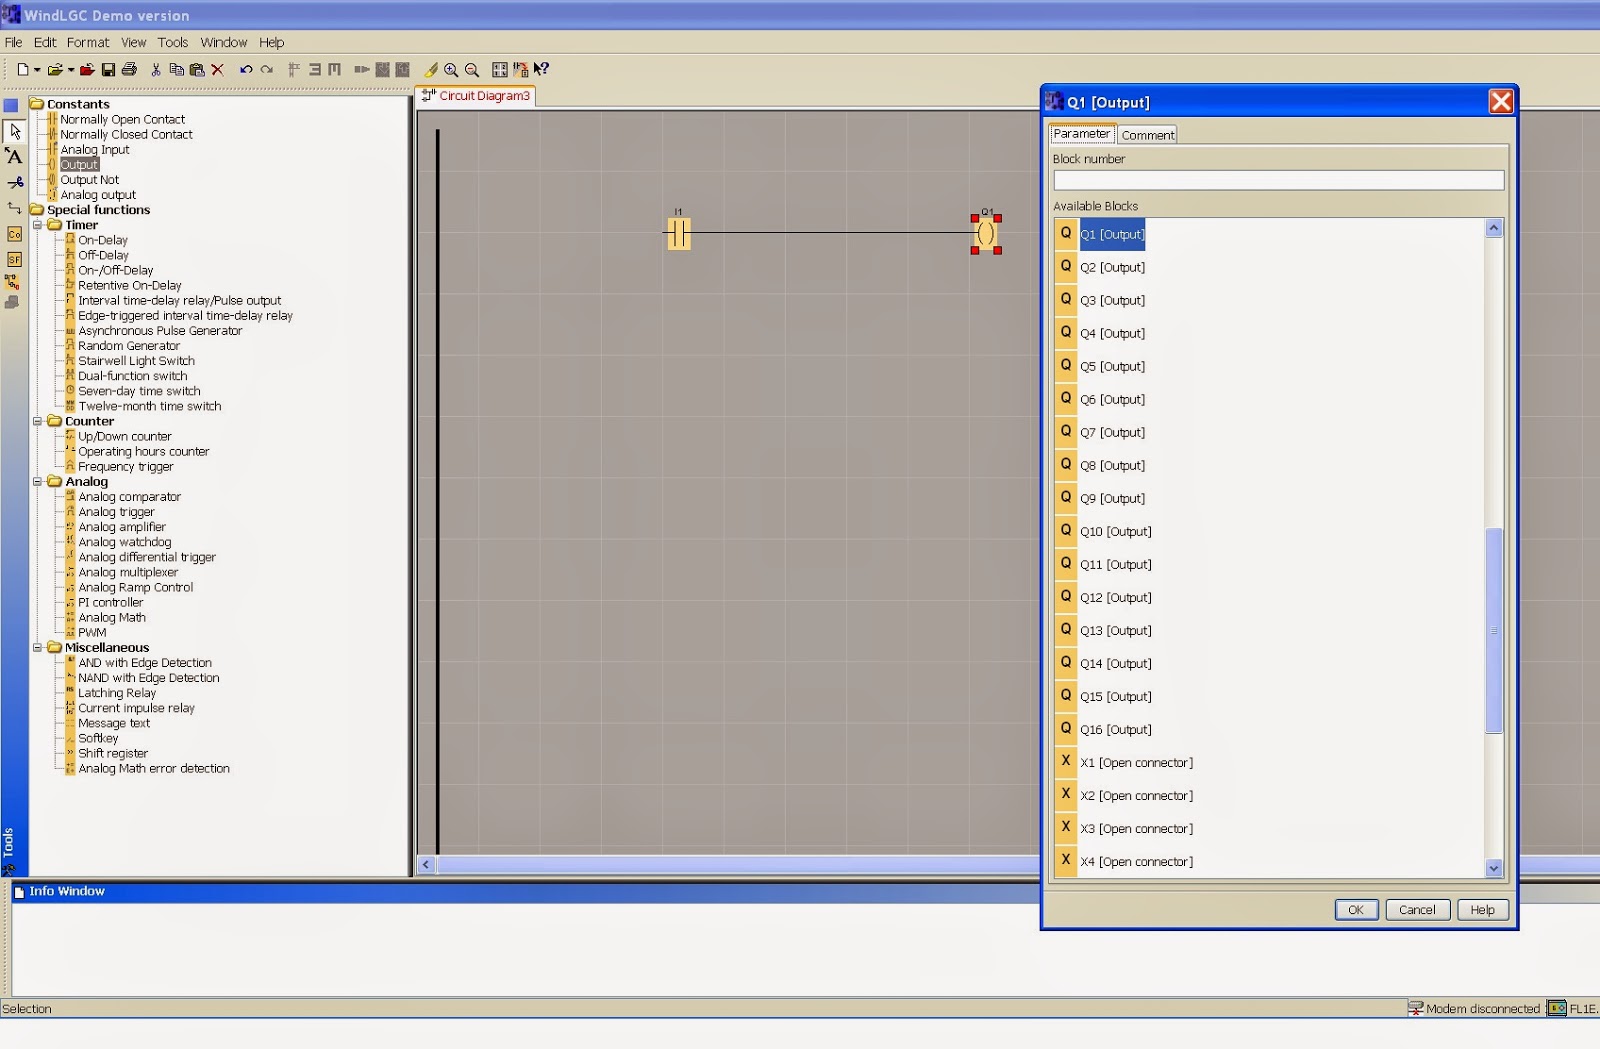The width and height of the screenshot is (1600, 1049).
Task: Select the text insertion tool
Action: click(x=14, y=157)
